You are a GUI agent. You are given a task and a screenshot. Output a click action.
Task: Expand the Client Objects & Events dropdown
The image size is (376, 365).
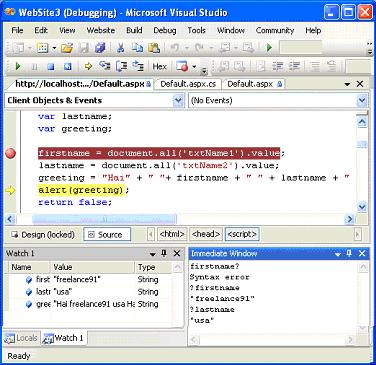click(x=178, y=100)
